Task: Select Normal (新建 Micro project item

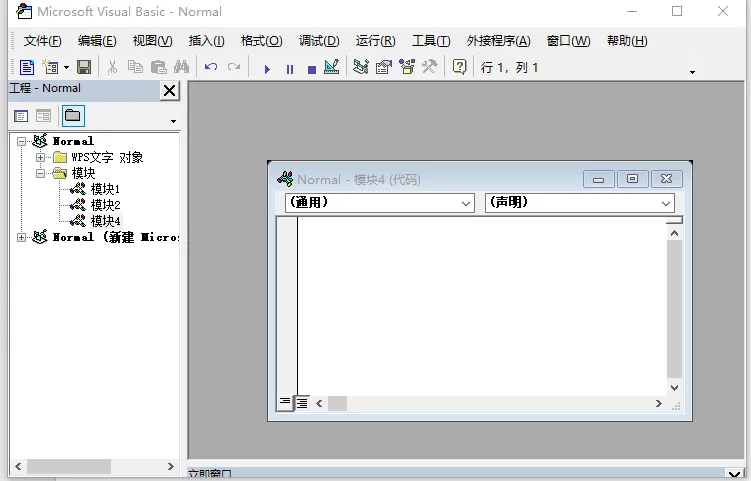Action: [115, 237]
